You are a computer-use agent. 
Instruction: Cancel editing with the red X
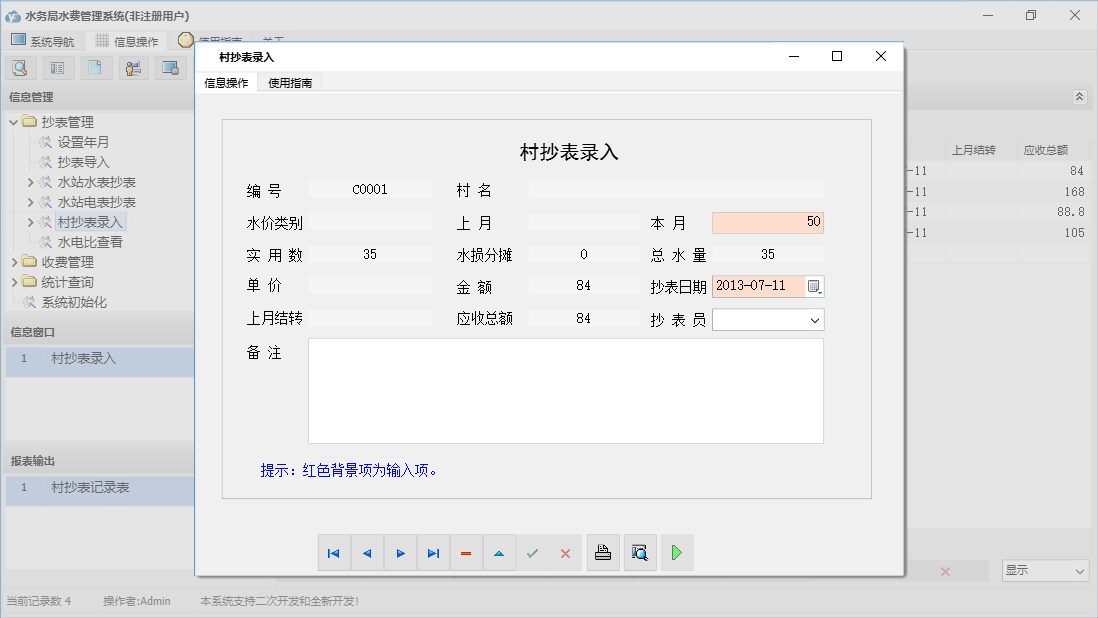coord(565,552)
